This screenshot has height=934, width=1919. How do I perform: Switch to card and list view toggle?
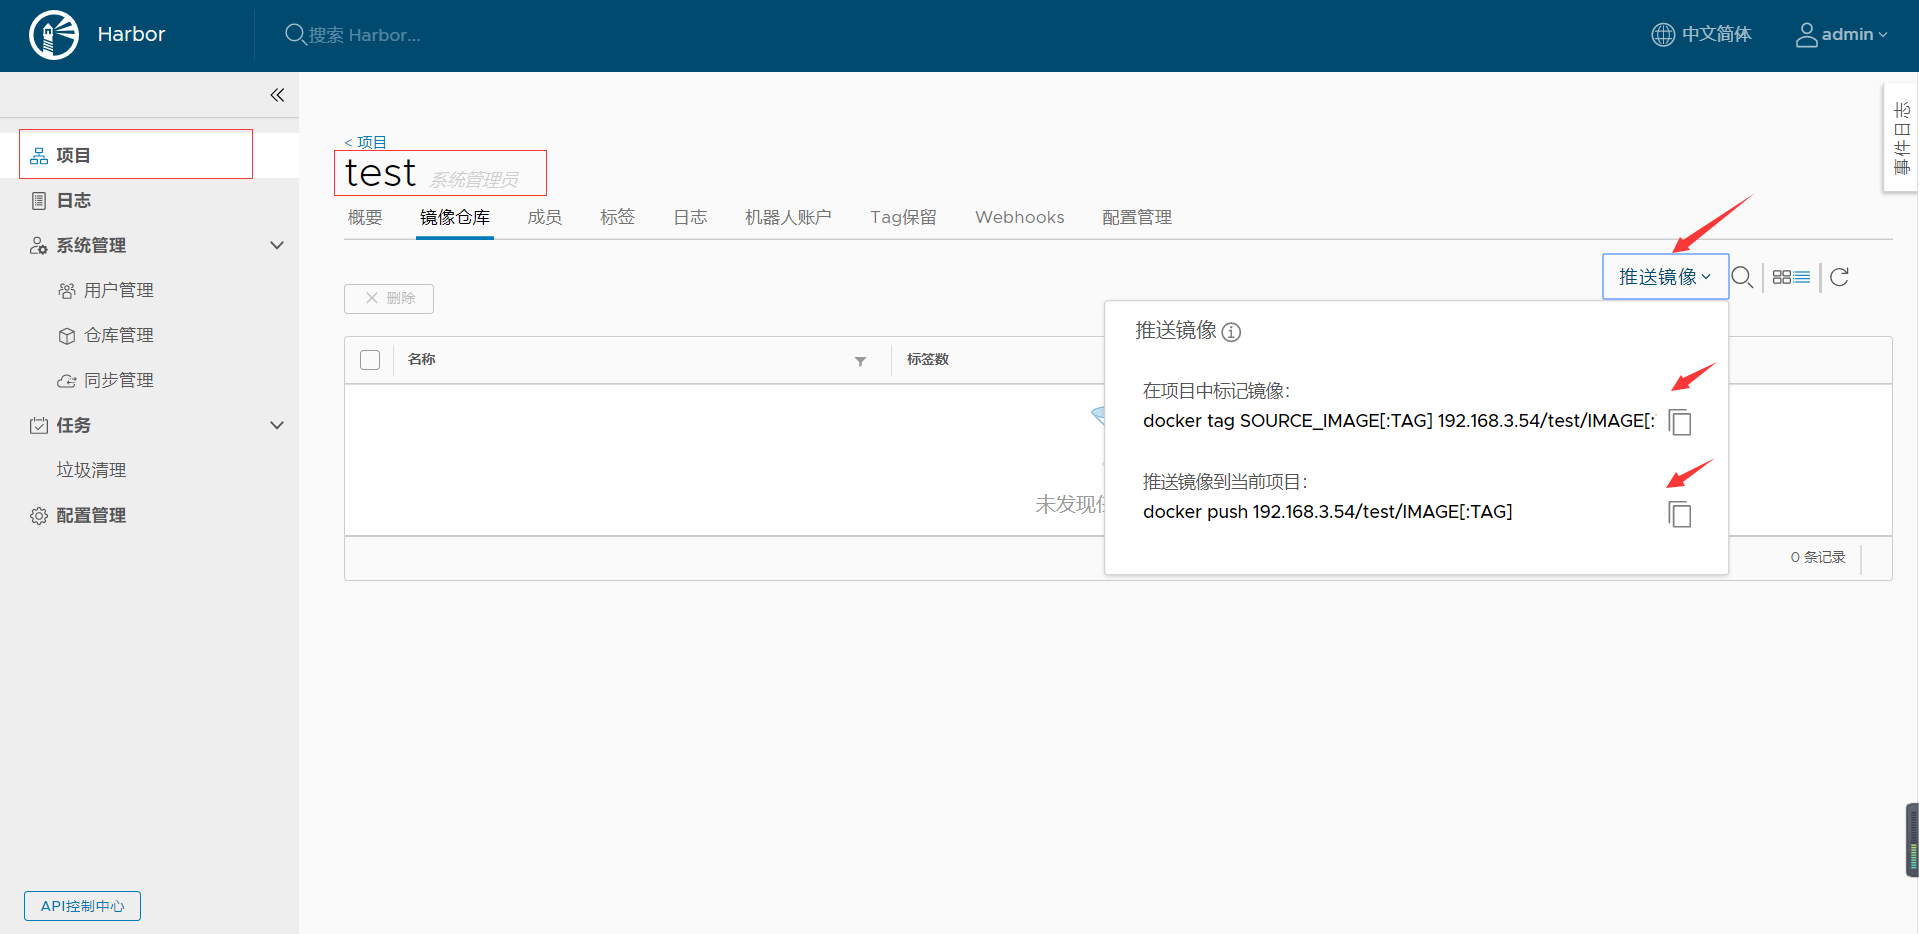coord(1791,277)
